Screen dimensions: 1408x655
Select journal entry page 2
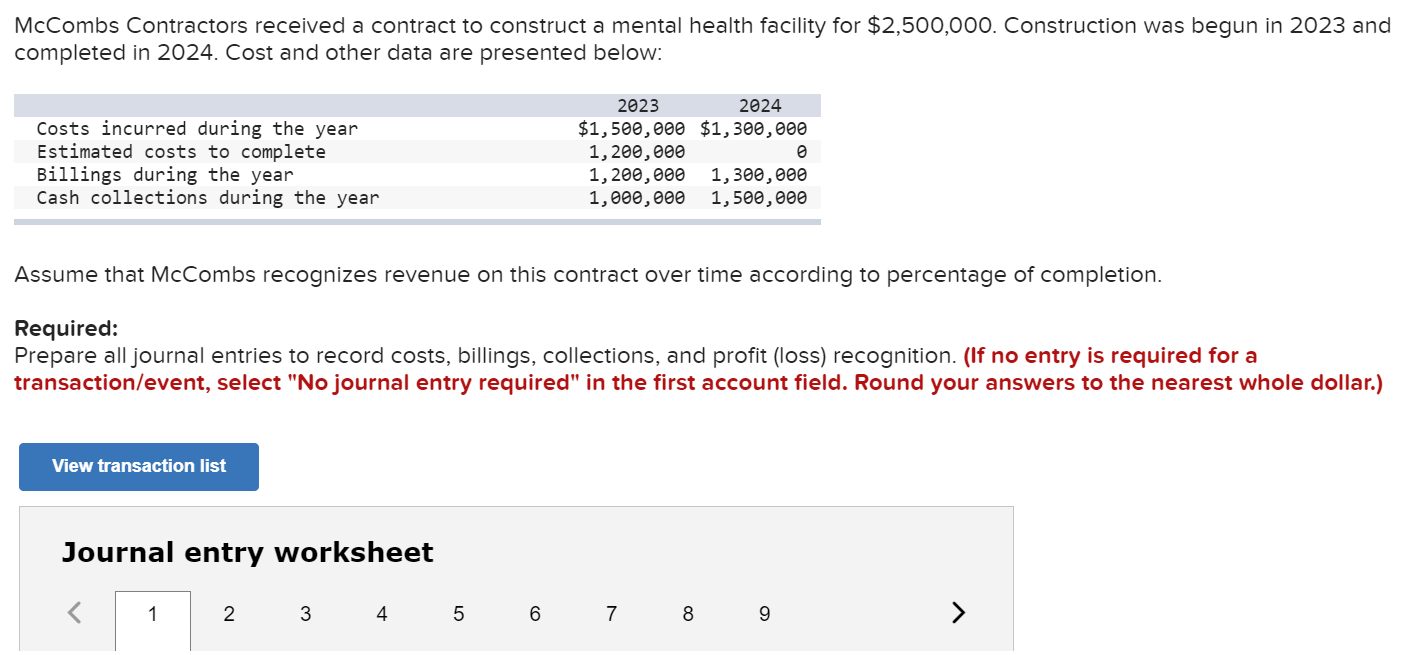(228, 613)
